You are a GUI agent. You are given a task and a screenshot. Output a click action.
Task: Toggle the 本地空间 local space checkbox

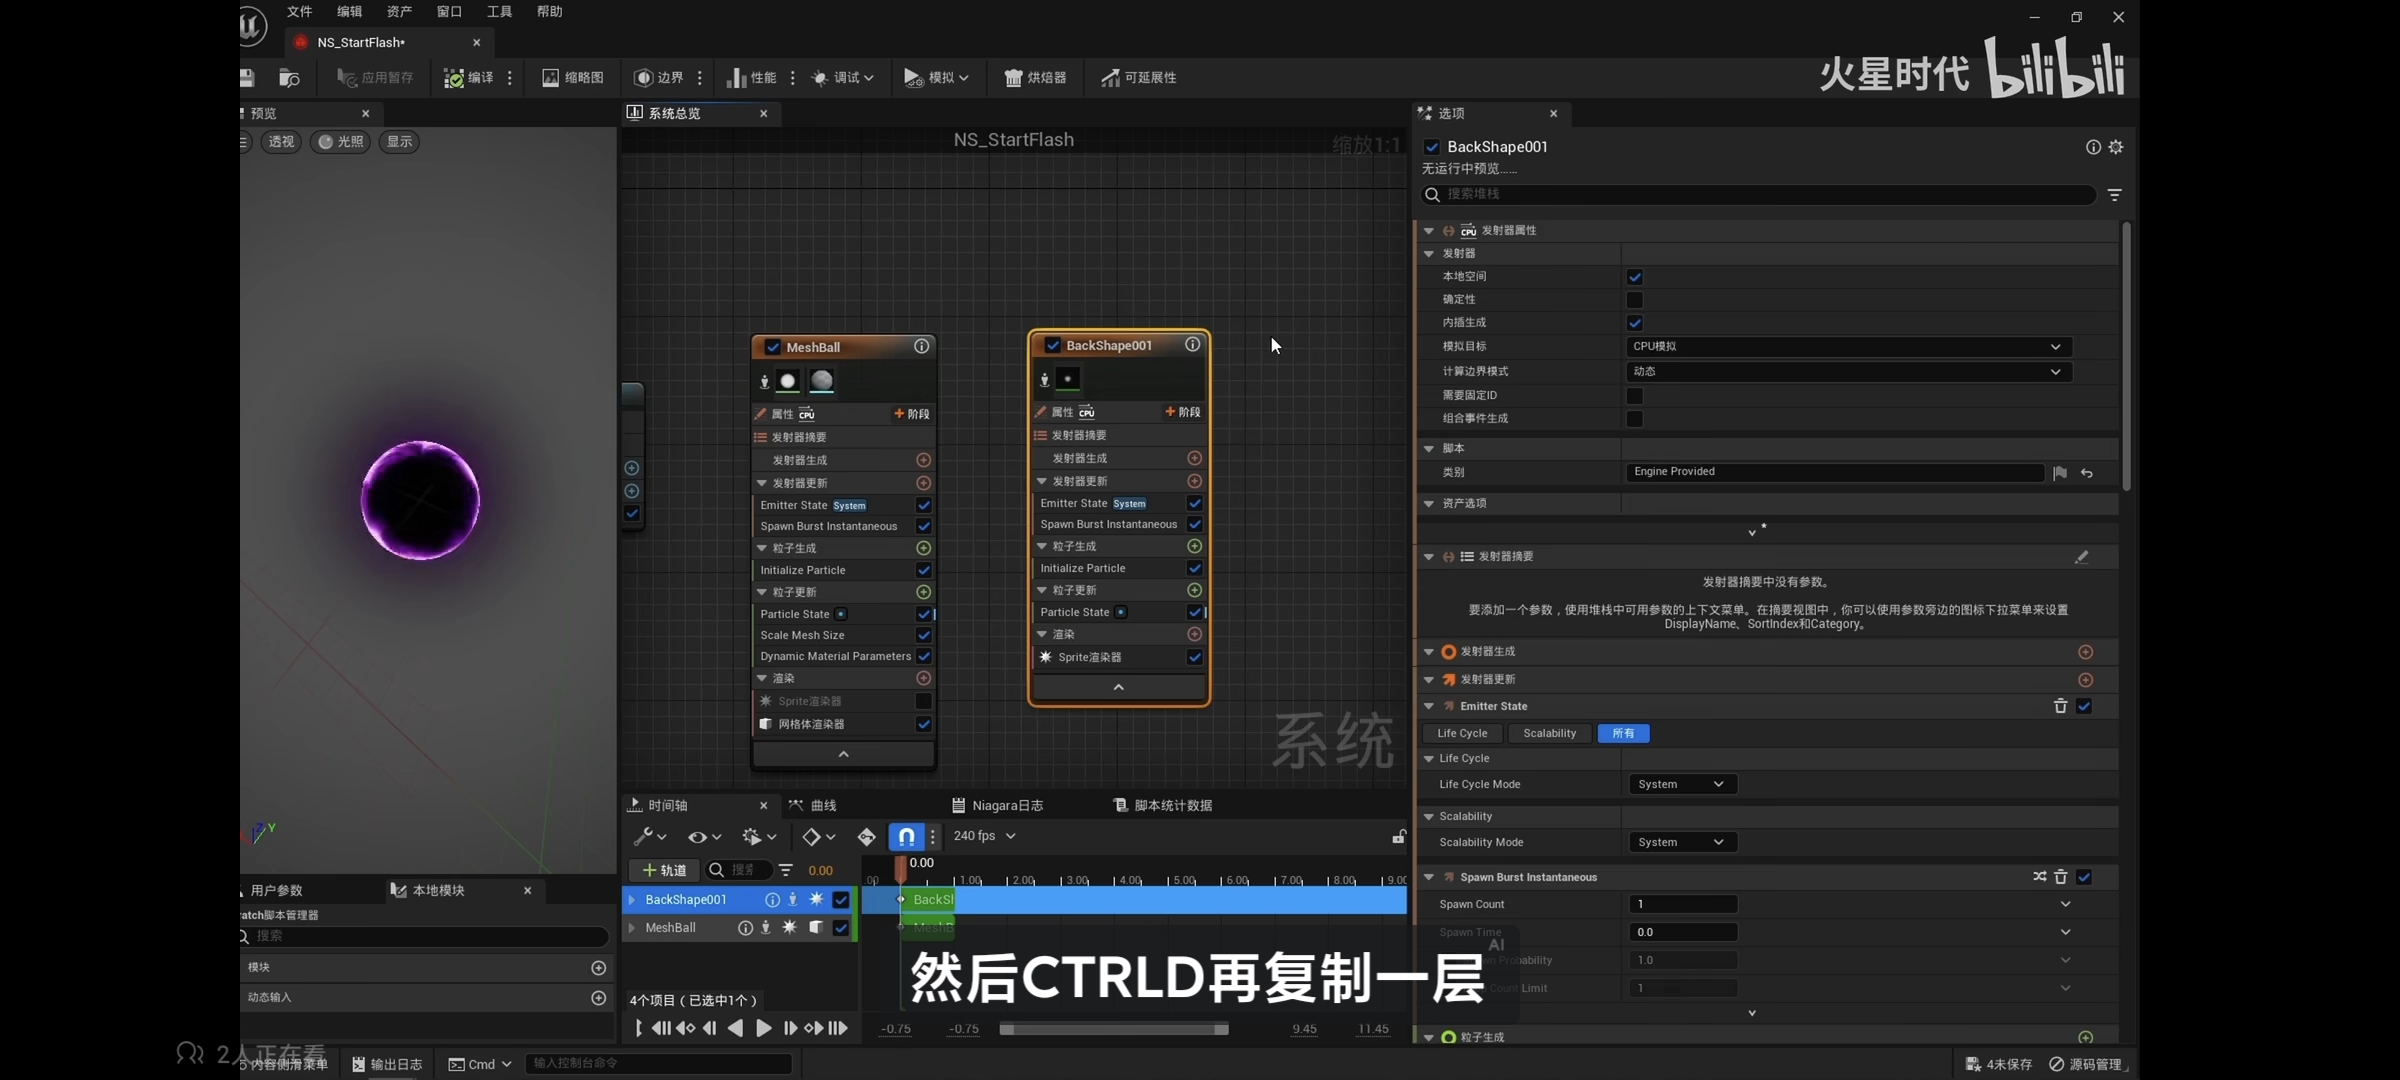click(1635, 277)
